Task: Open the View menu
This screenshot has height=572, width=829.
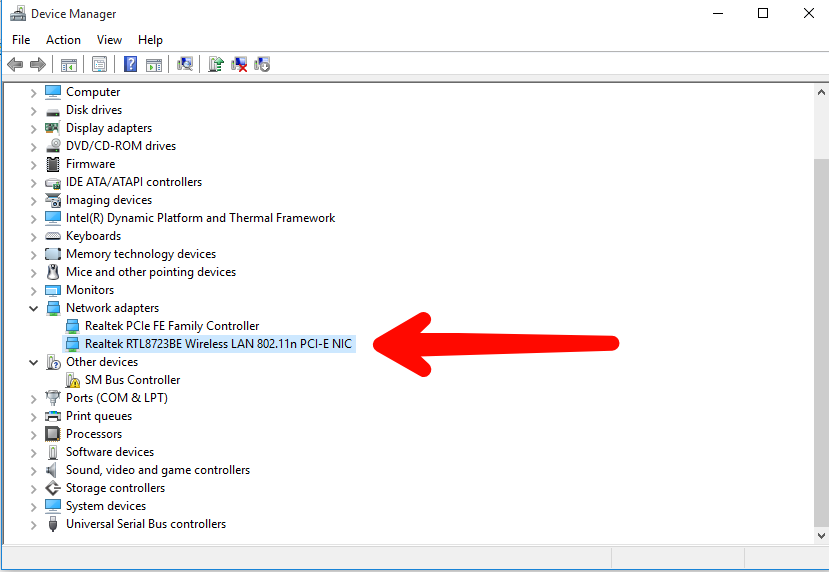Action: [109, 40]
